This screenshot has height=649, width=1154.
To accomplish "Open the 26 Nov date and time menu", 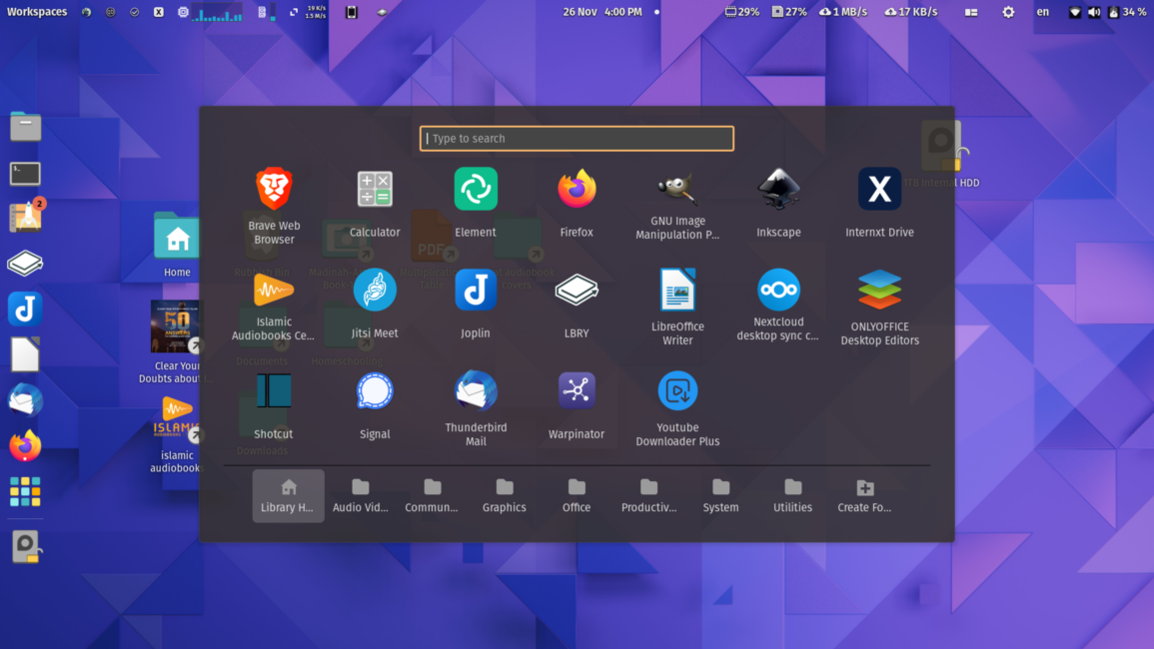I will pos(602,12).
